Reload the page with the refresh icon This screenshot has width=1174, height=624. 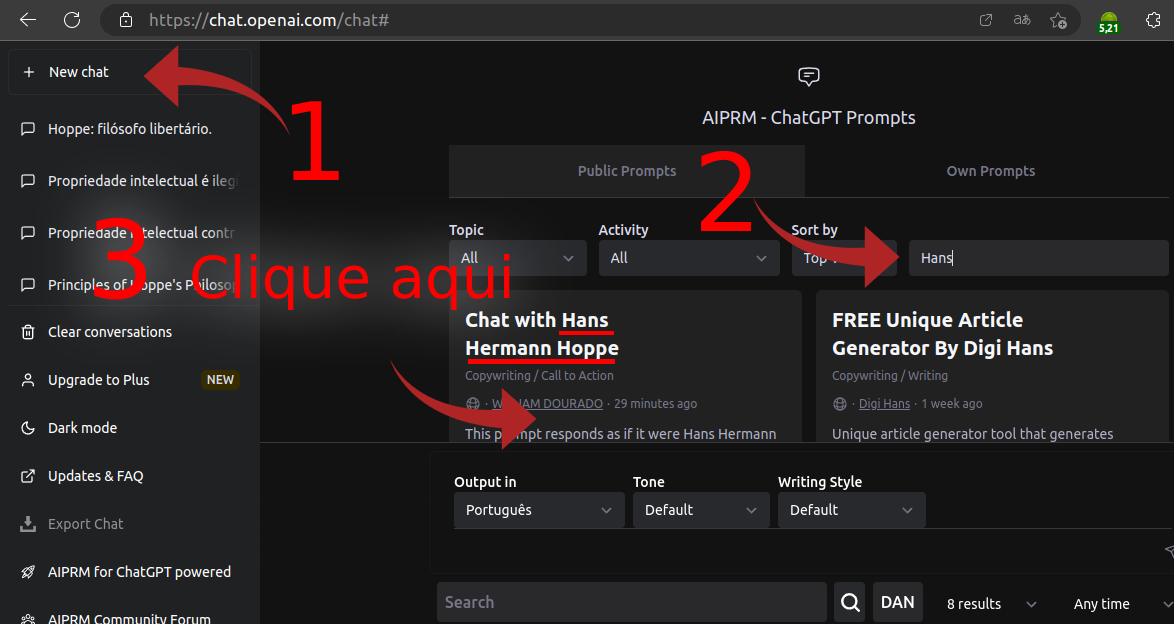72,20
